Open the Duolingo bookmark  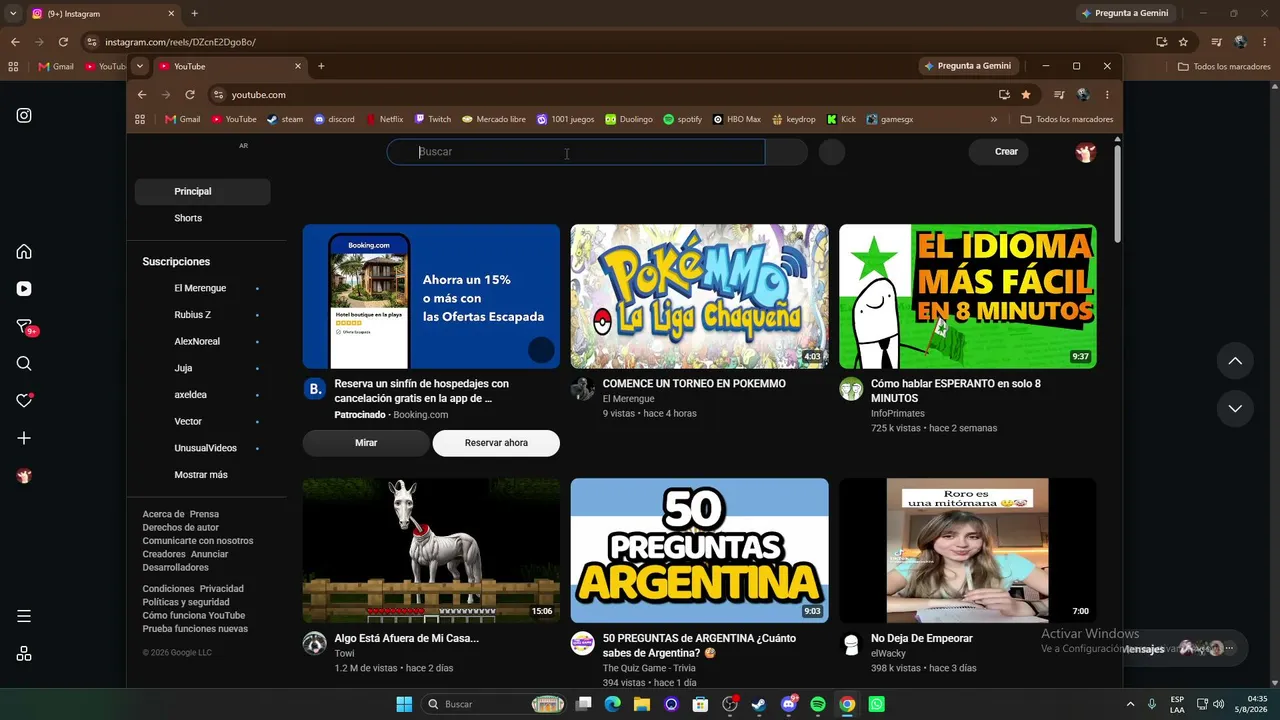tap(629, 119)
